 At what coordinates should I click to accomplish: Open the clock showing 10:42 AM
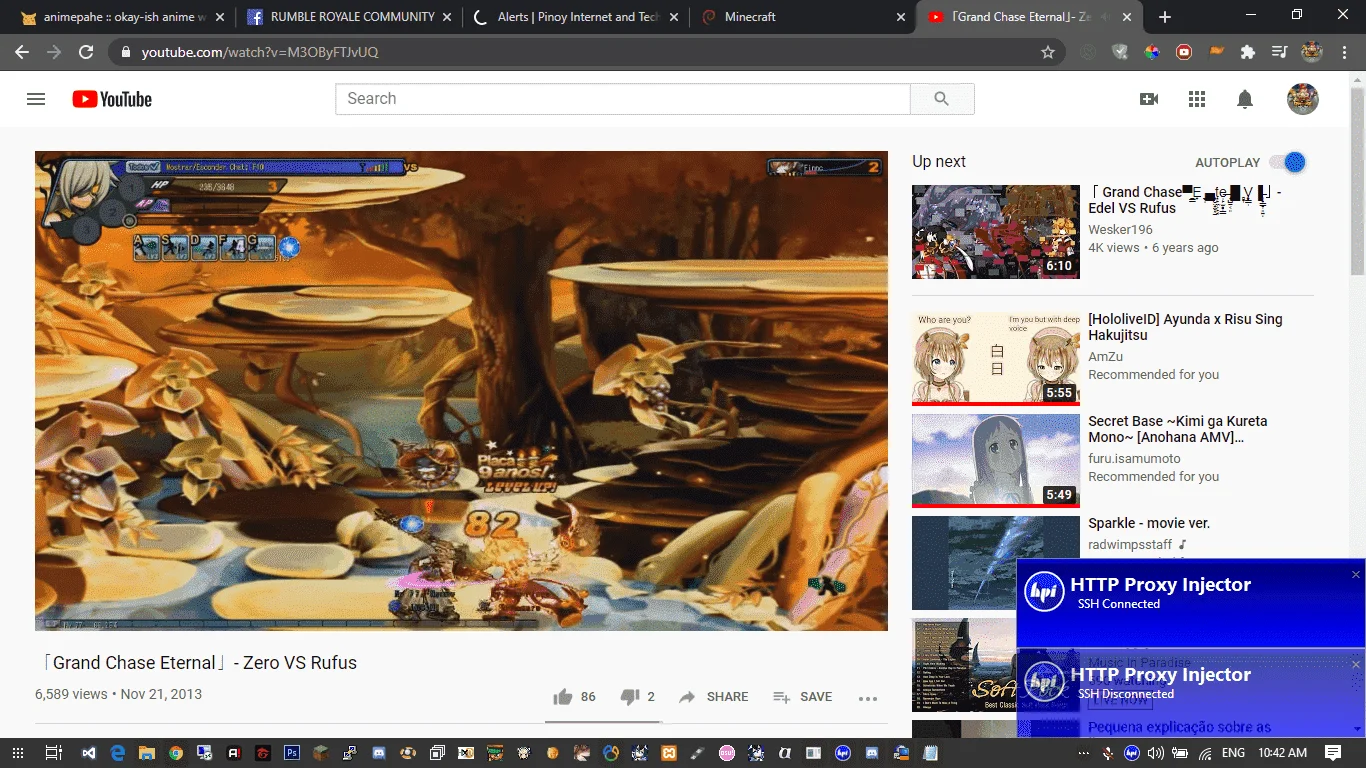pyautogui.click(x=1282, y=753)
